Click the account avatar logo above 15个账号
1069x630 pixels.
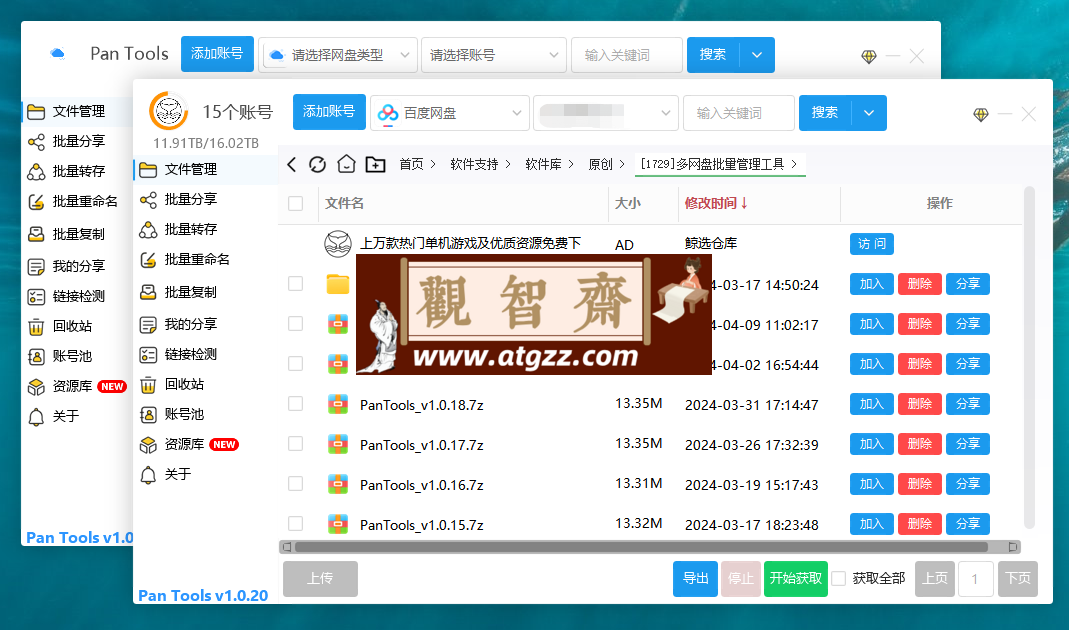(x=168, y=110)
